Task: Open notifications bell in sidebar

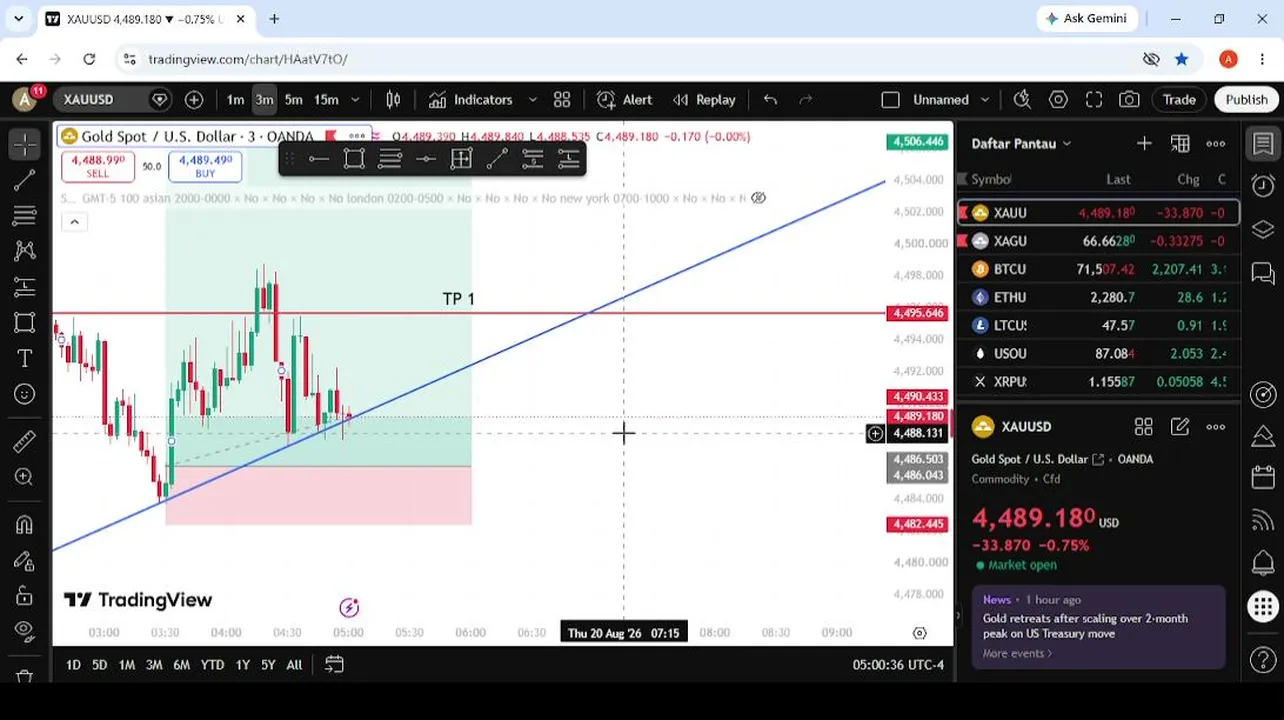Action: (1263, 562)
